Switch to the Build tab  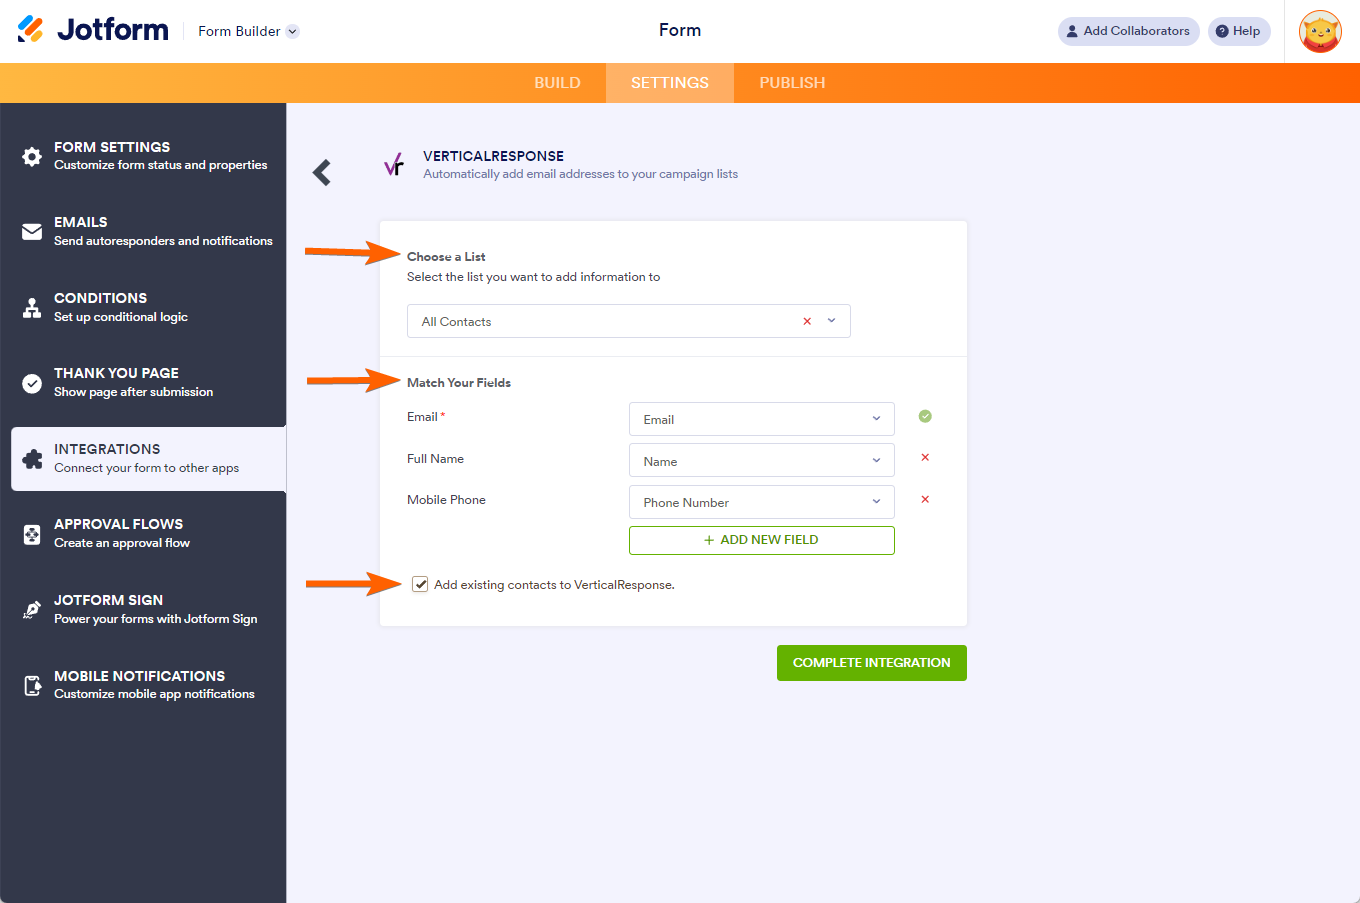click(x=557, y=83)
